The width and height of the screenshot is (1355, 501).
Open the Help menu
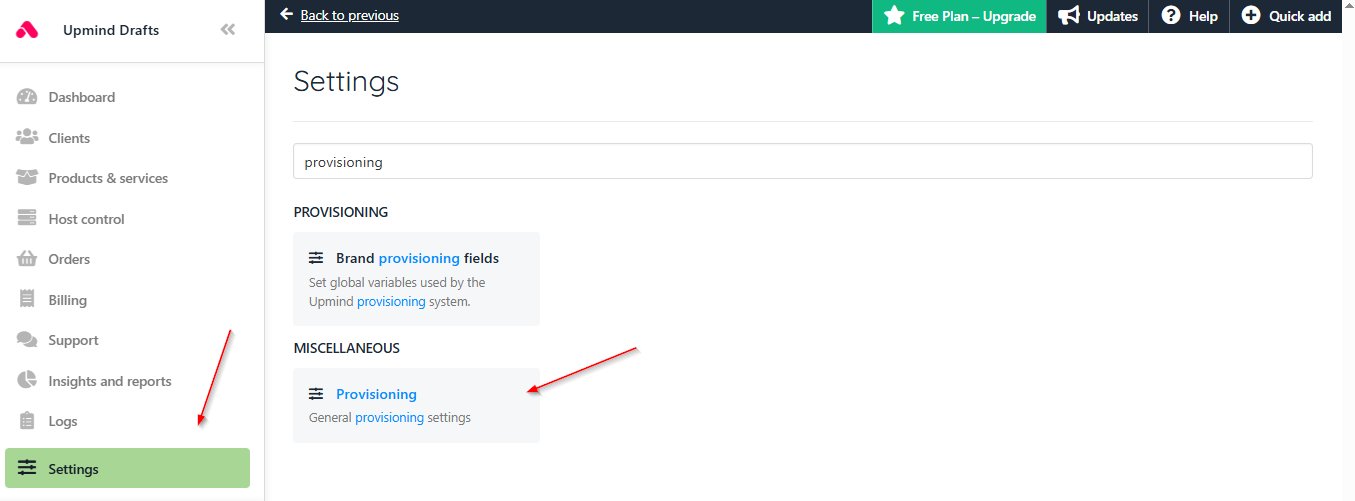coord(1189,16)
